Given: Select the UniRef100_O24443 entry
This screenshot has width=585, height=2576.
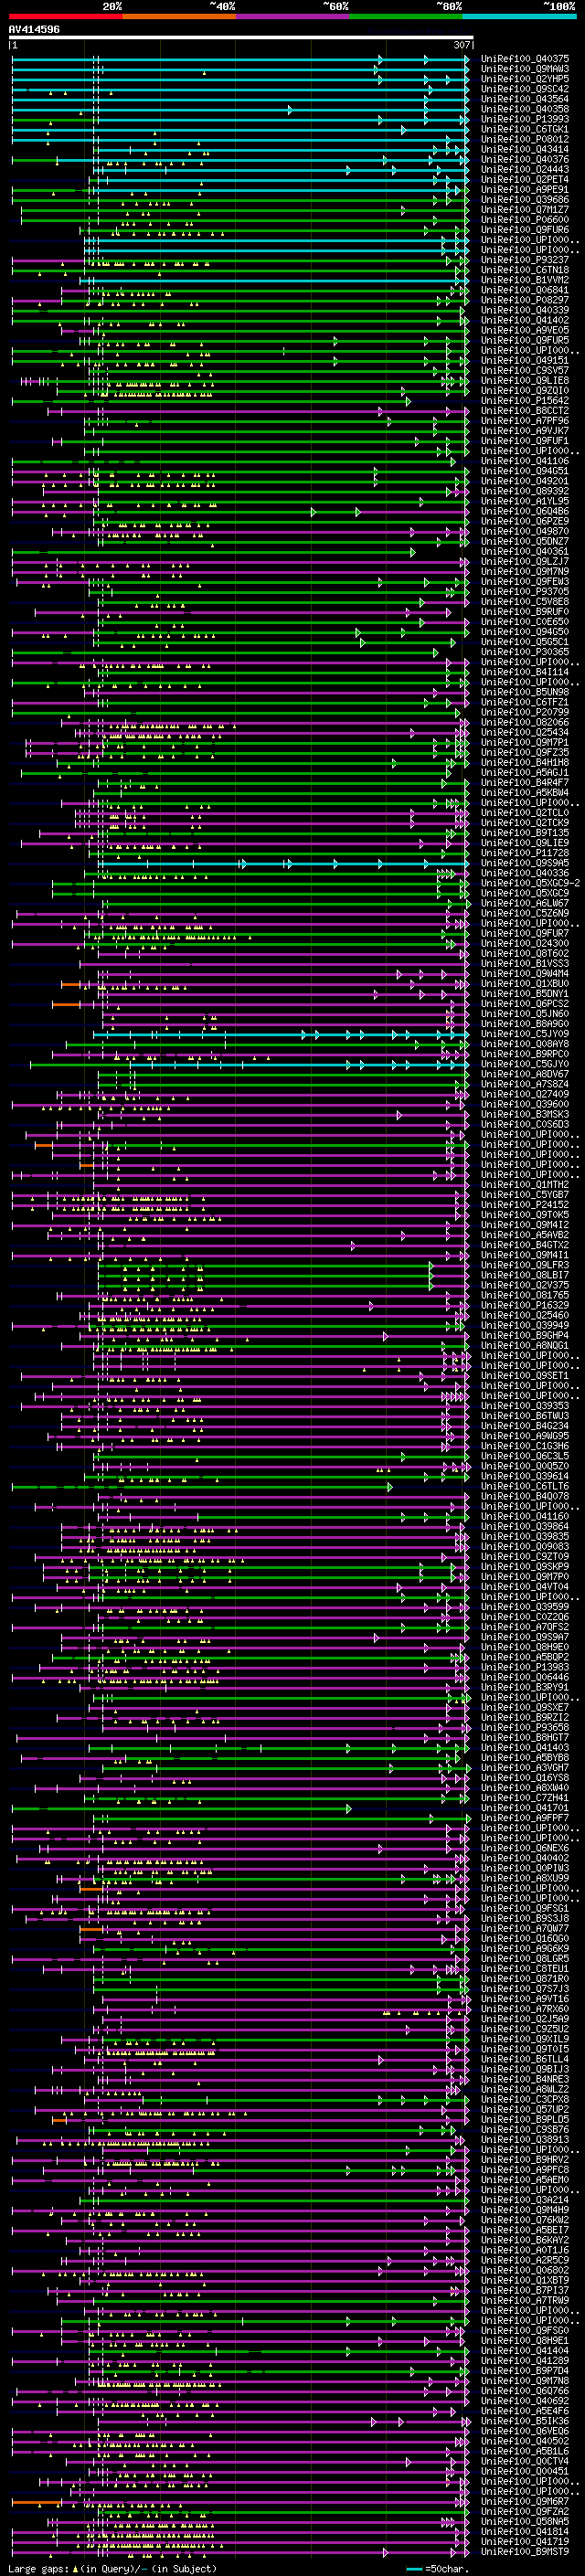Looking at the screenshot, I should click(x=525, y=169).
